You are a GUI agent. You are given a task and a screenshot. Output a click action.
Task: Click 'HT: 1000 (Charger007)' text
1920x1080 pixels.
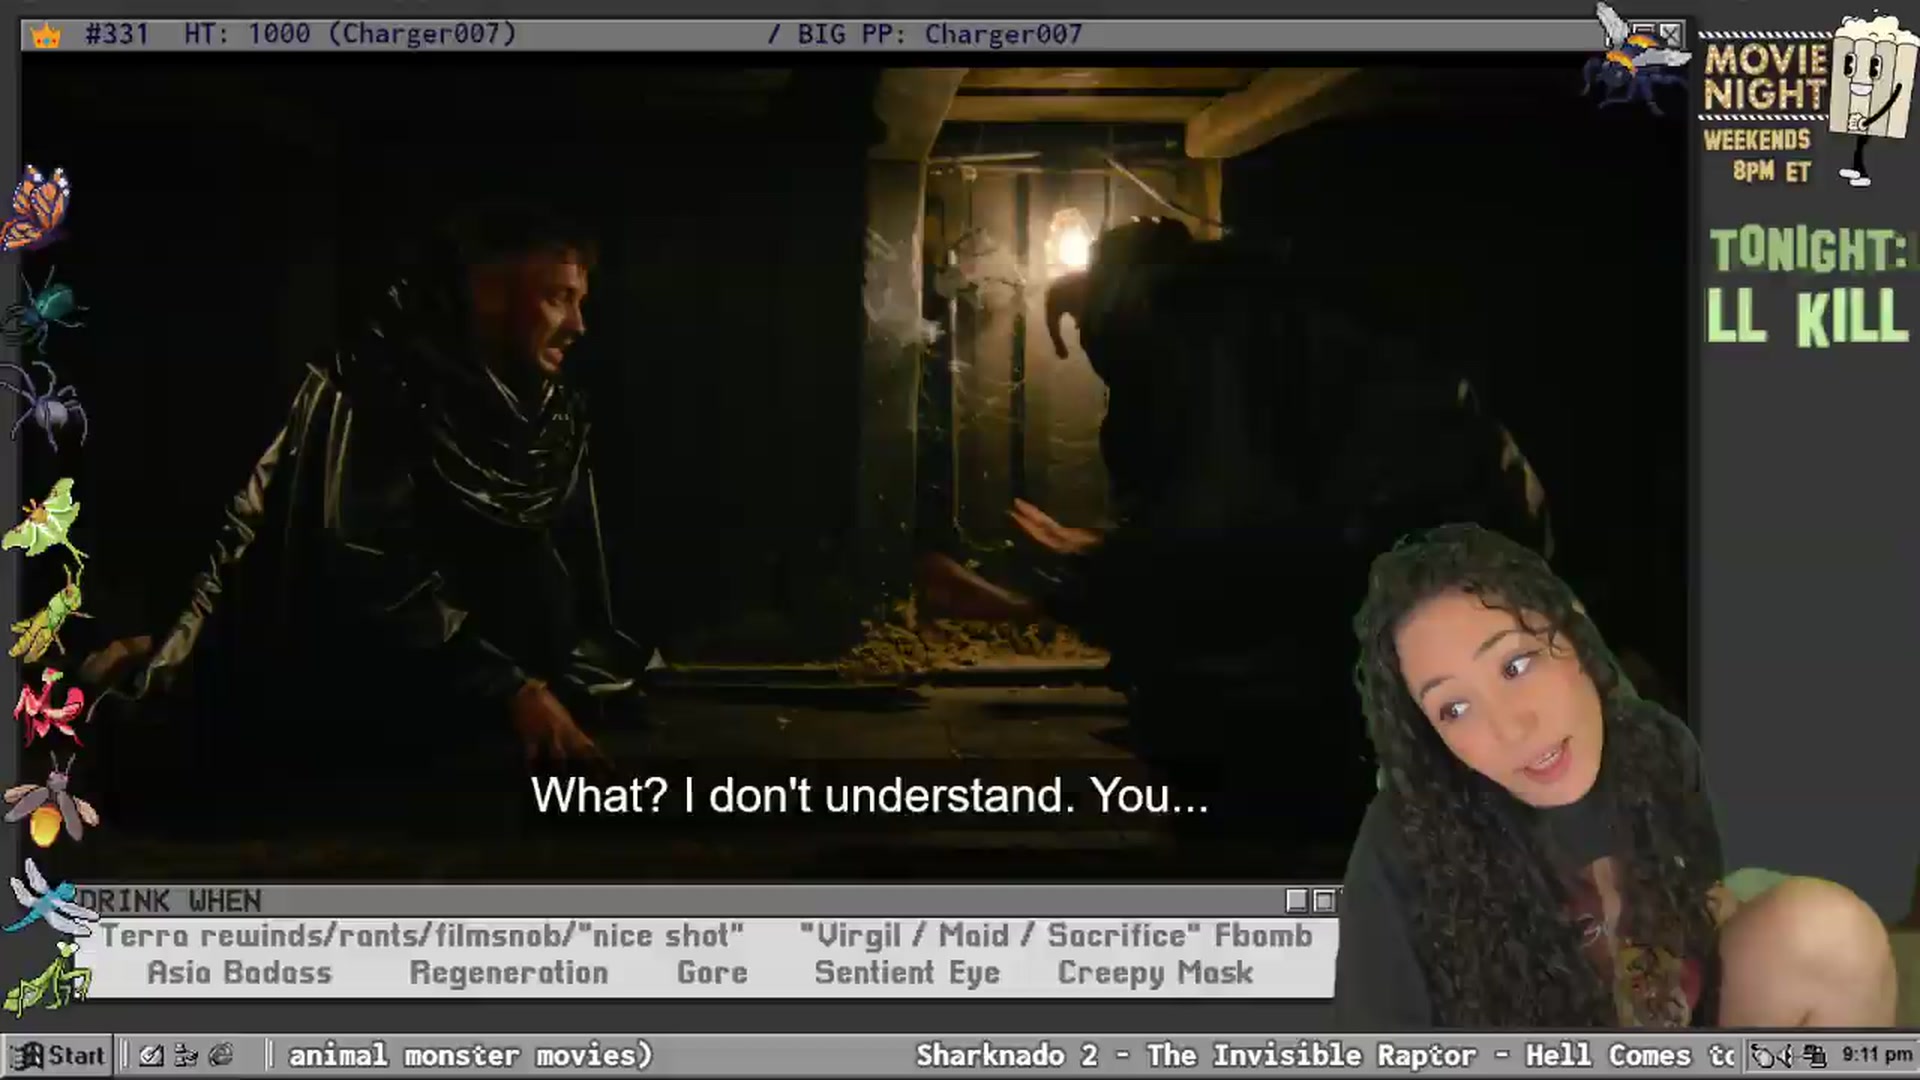tap(350, 34)
